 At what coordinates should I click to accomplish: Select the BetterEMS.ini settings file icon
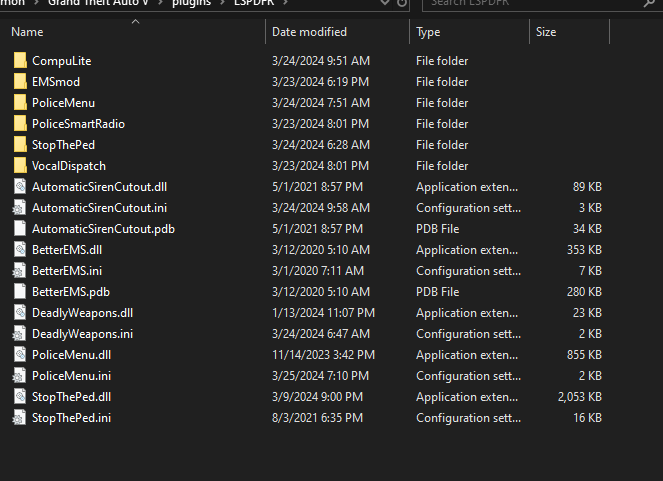[20, 271]
